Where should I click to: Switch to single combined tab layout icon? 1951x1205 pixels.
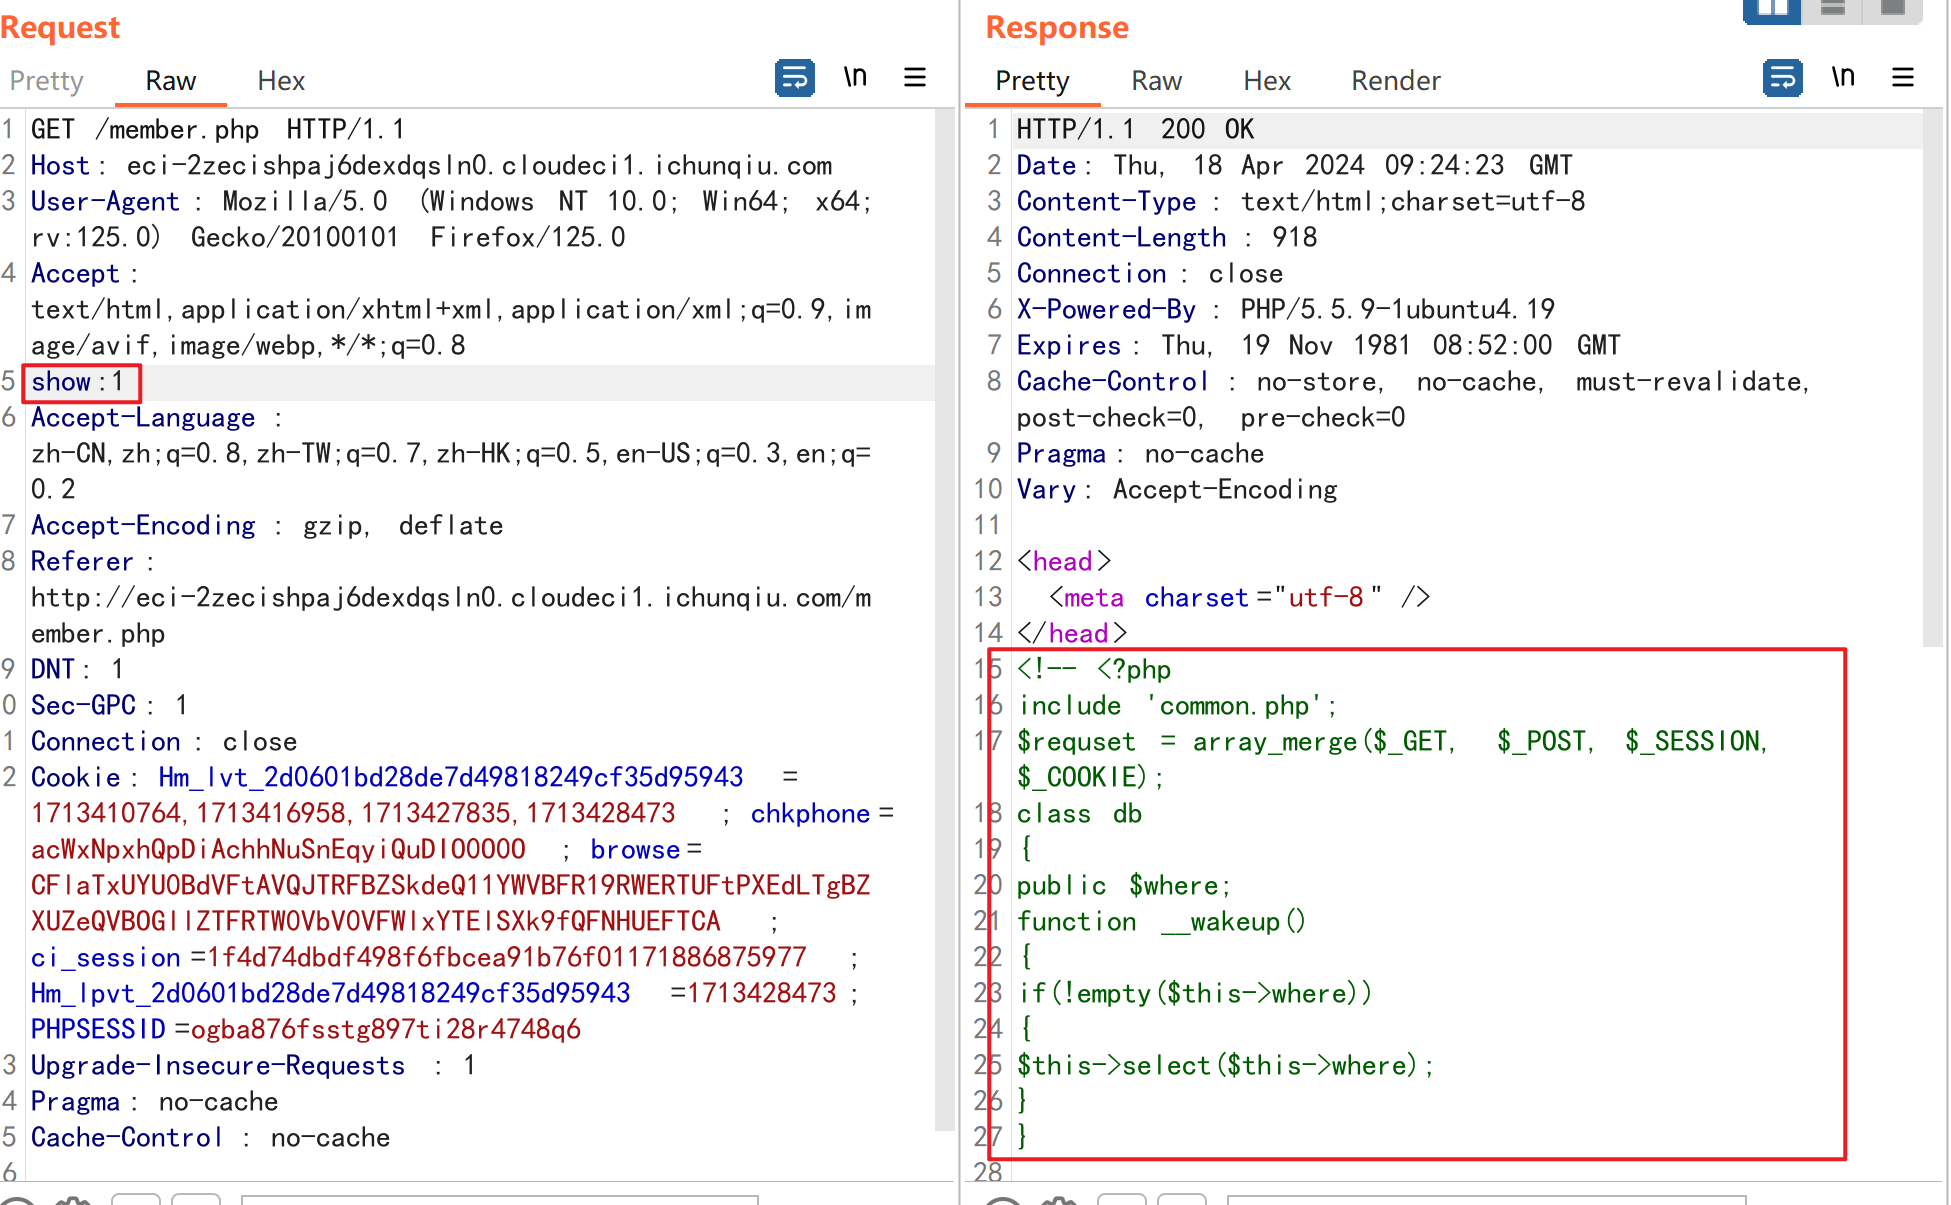pyautogui.click(x=1892, y=10)
